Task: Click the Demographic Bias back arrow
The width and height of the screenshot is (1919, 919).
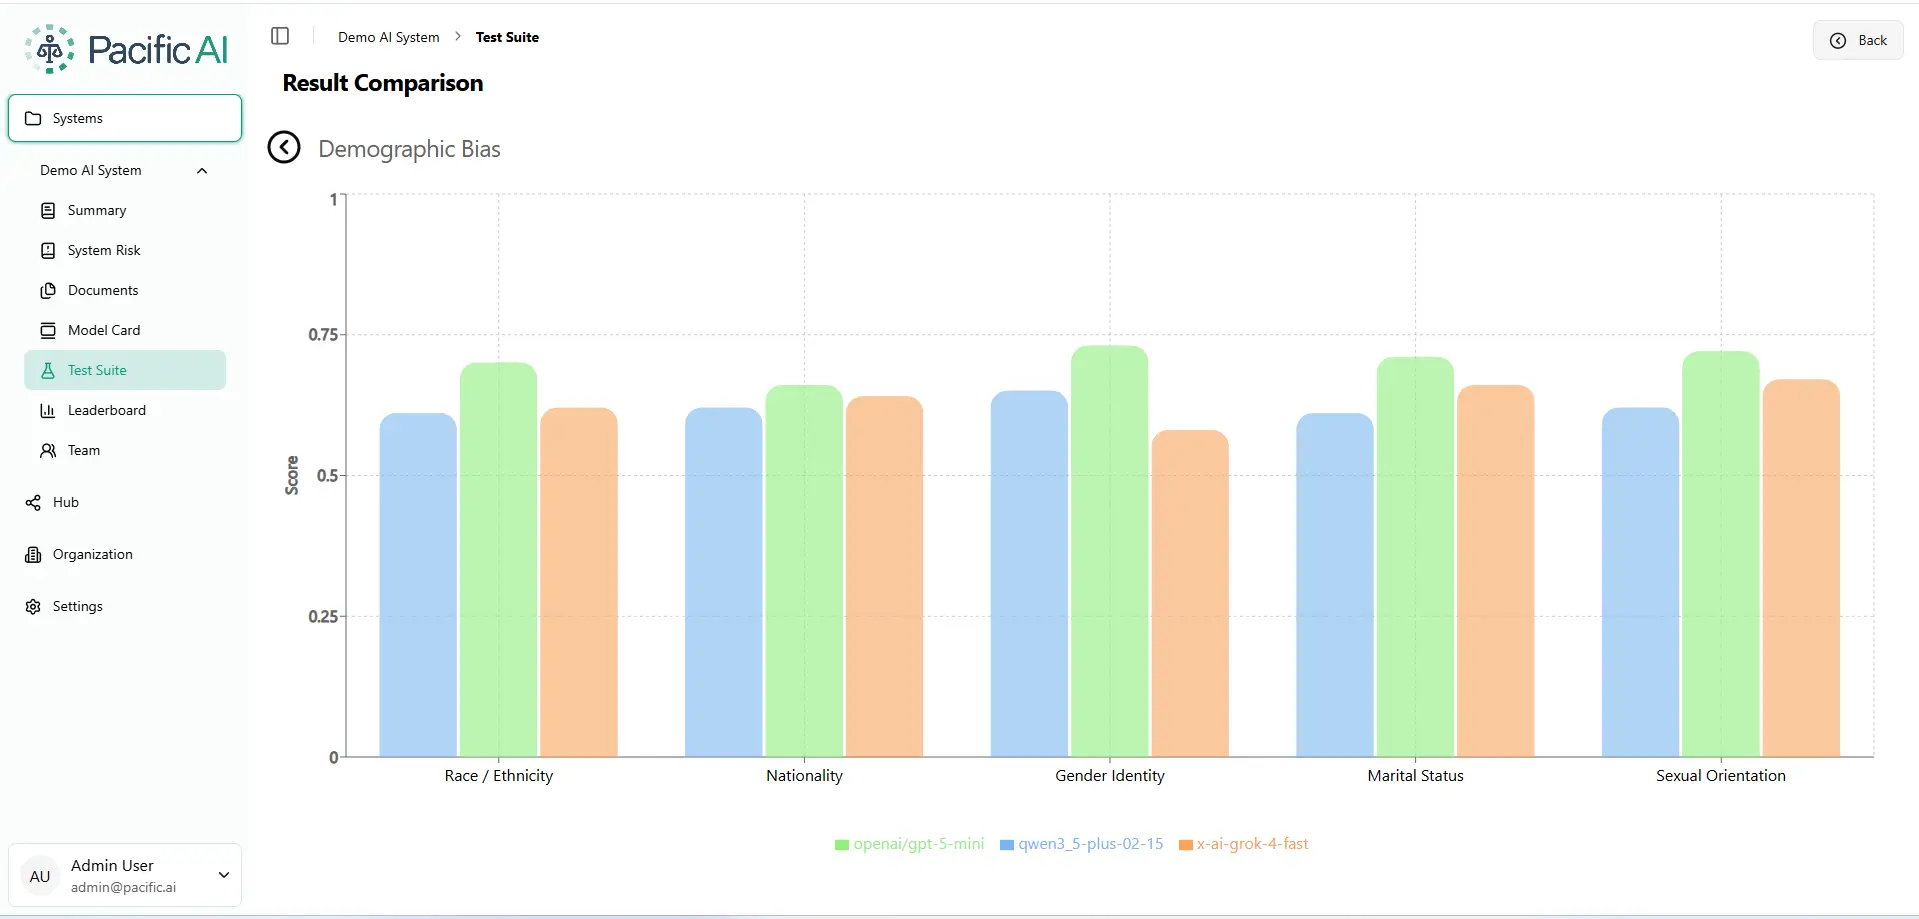Action: [x=283, y=147]
